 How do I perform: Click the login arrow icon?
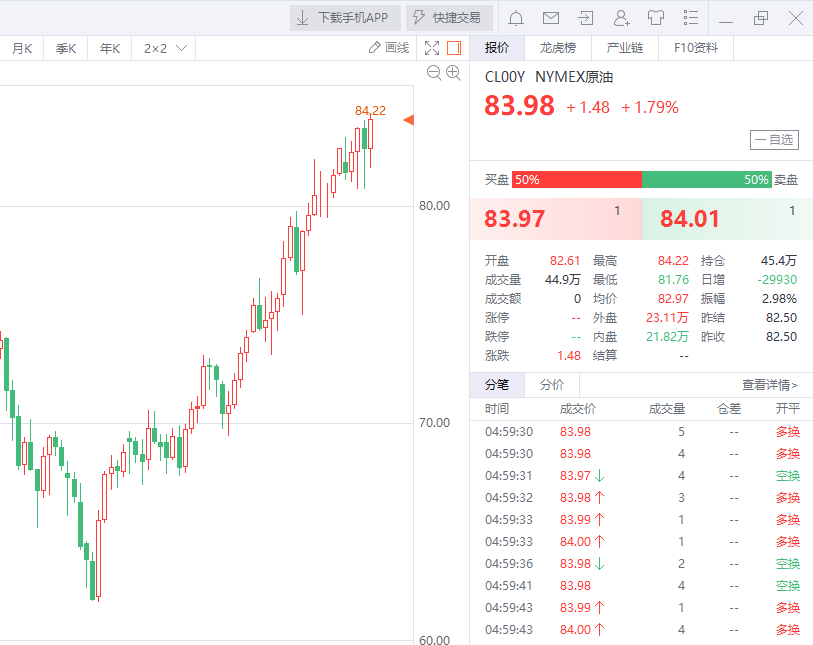[x=585, y=18]
